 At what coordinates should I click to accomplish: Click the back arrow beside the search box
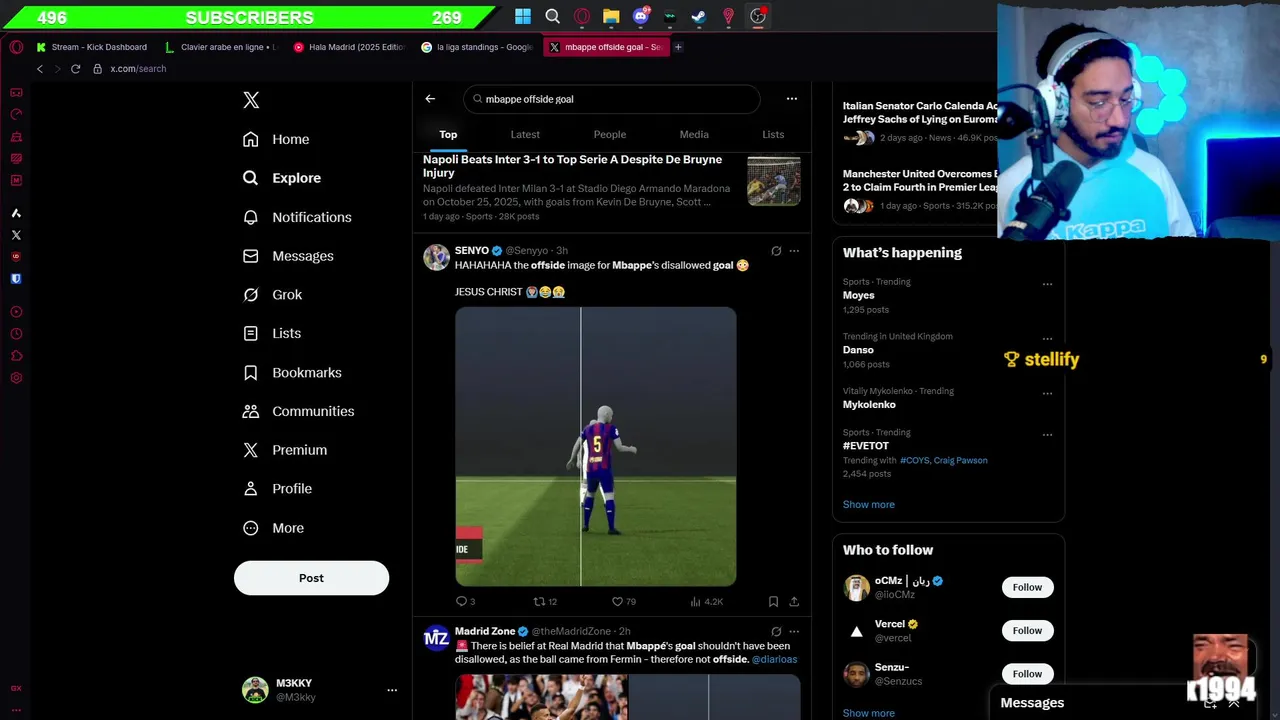[x=430, y=99]
